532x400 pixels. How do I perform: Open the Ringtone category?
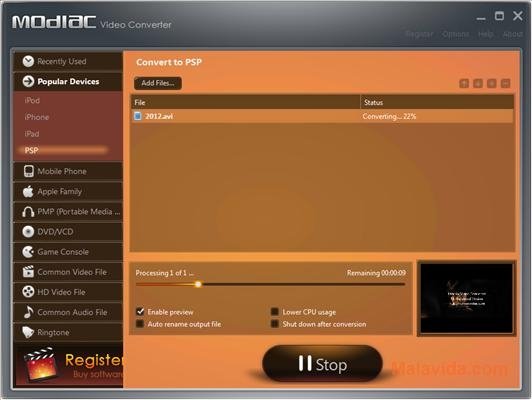[x=68, y=332]
